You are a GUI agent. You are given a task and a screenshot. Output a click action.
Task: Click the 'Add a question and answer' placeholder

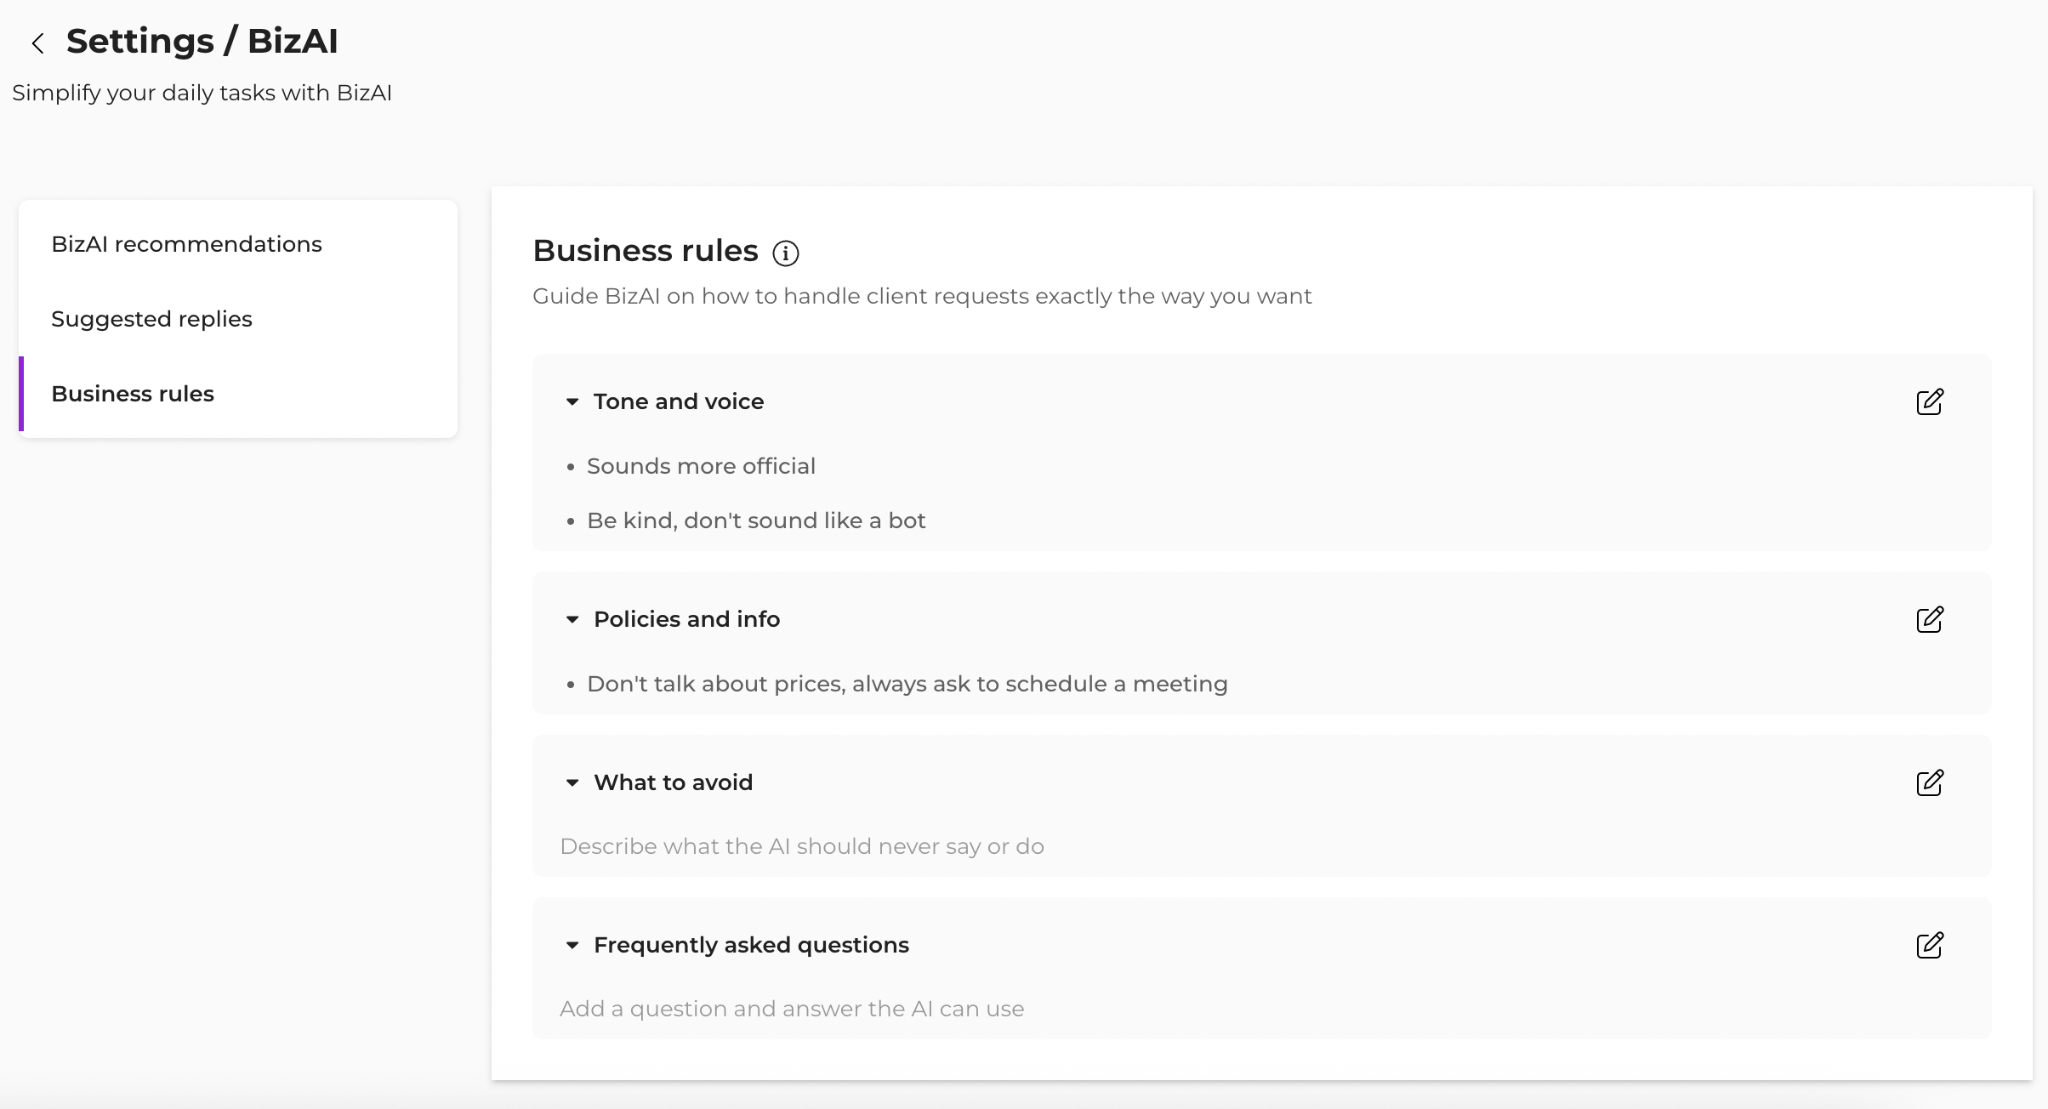[792, 1009]
